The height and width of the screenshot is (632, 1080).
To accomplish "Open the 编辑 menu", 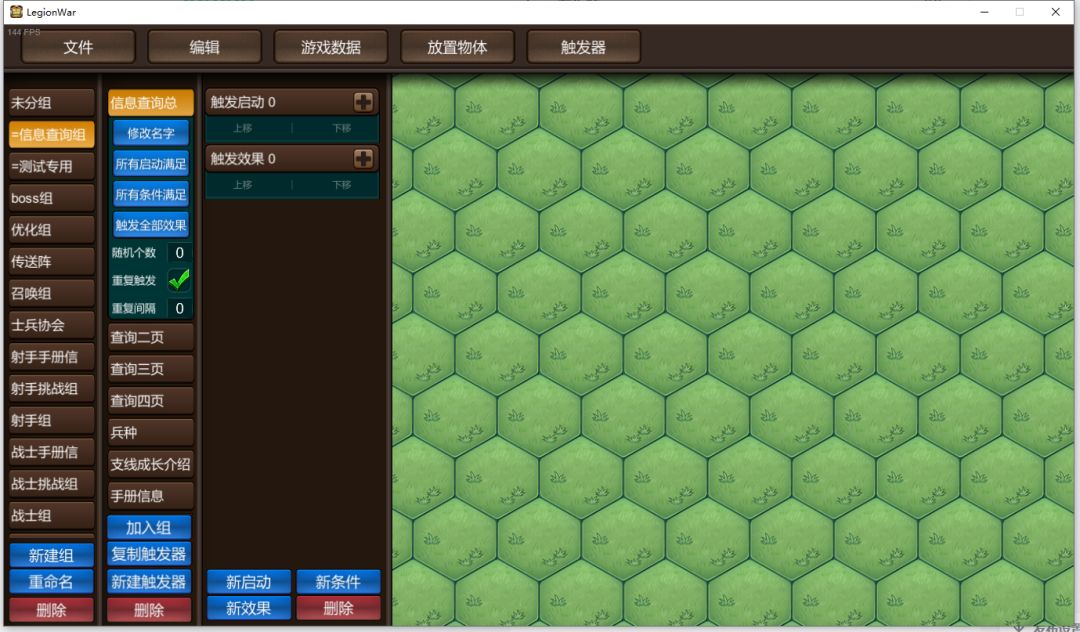I will 205,47.
